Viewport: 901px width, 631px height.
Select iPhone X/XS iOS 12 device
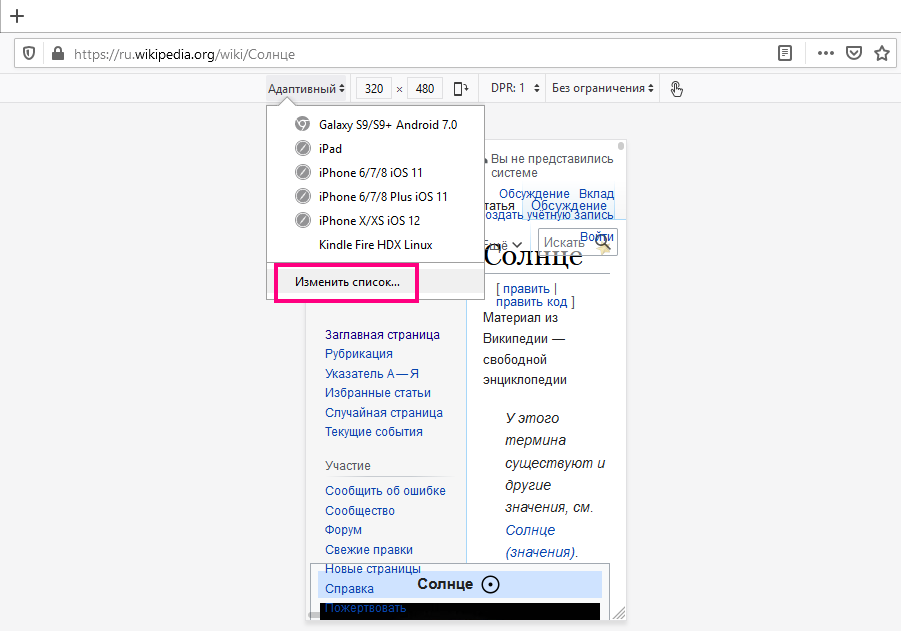(376, 221)
